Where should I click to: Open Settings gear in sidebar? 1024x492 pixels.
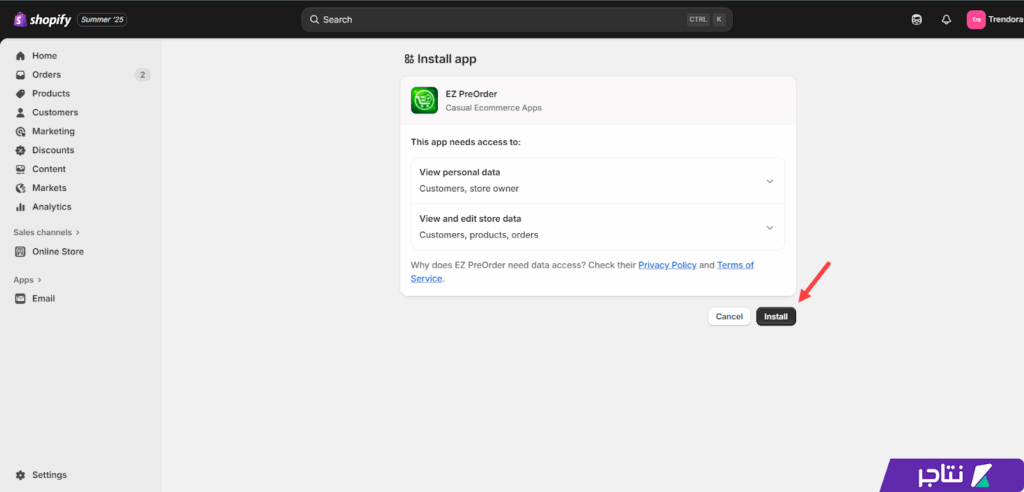coord(20,475)
